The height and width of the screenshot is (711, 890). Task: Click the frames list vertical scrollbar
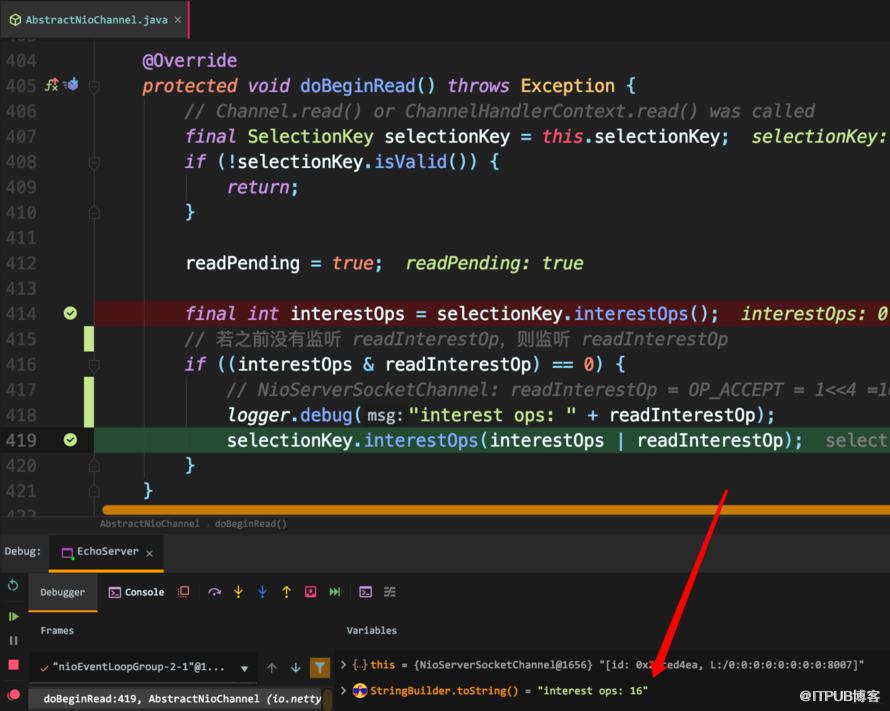328,699
